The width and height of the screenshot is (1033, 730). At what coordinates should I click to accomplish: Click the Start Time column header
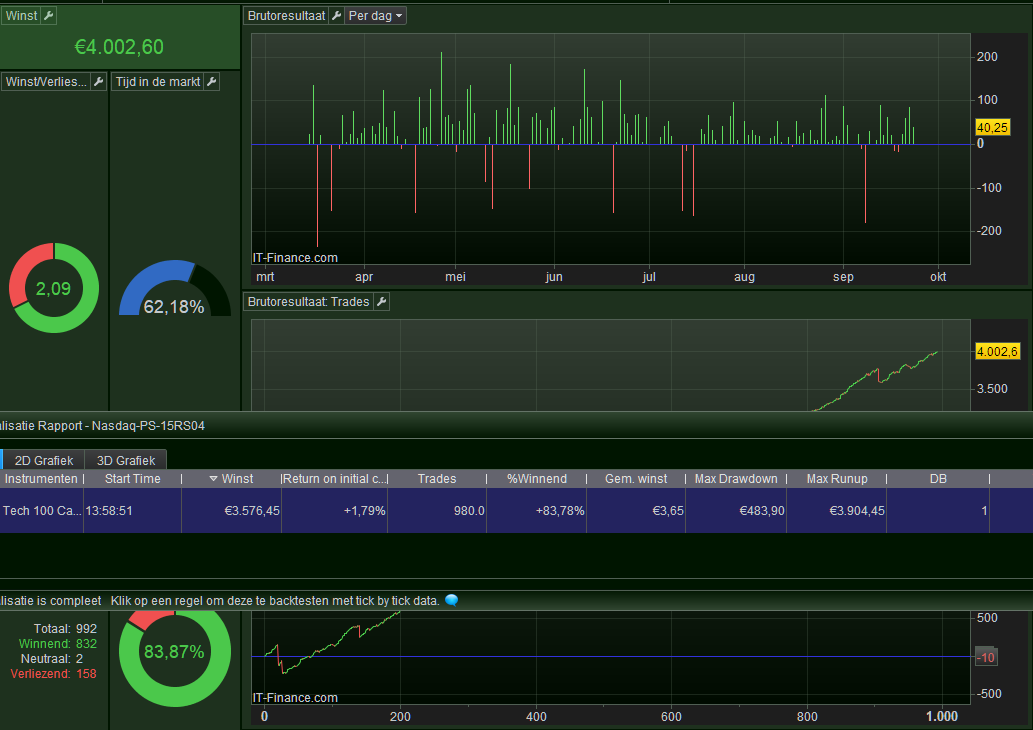[132, 479]
